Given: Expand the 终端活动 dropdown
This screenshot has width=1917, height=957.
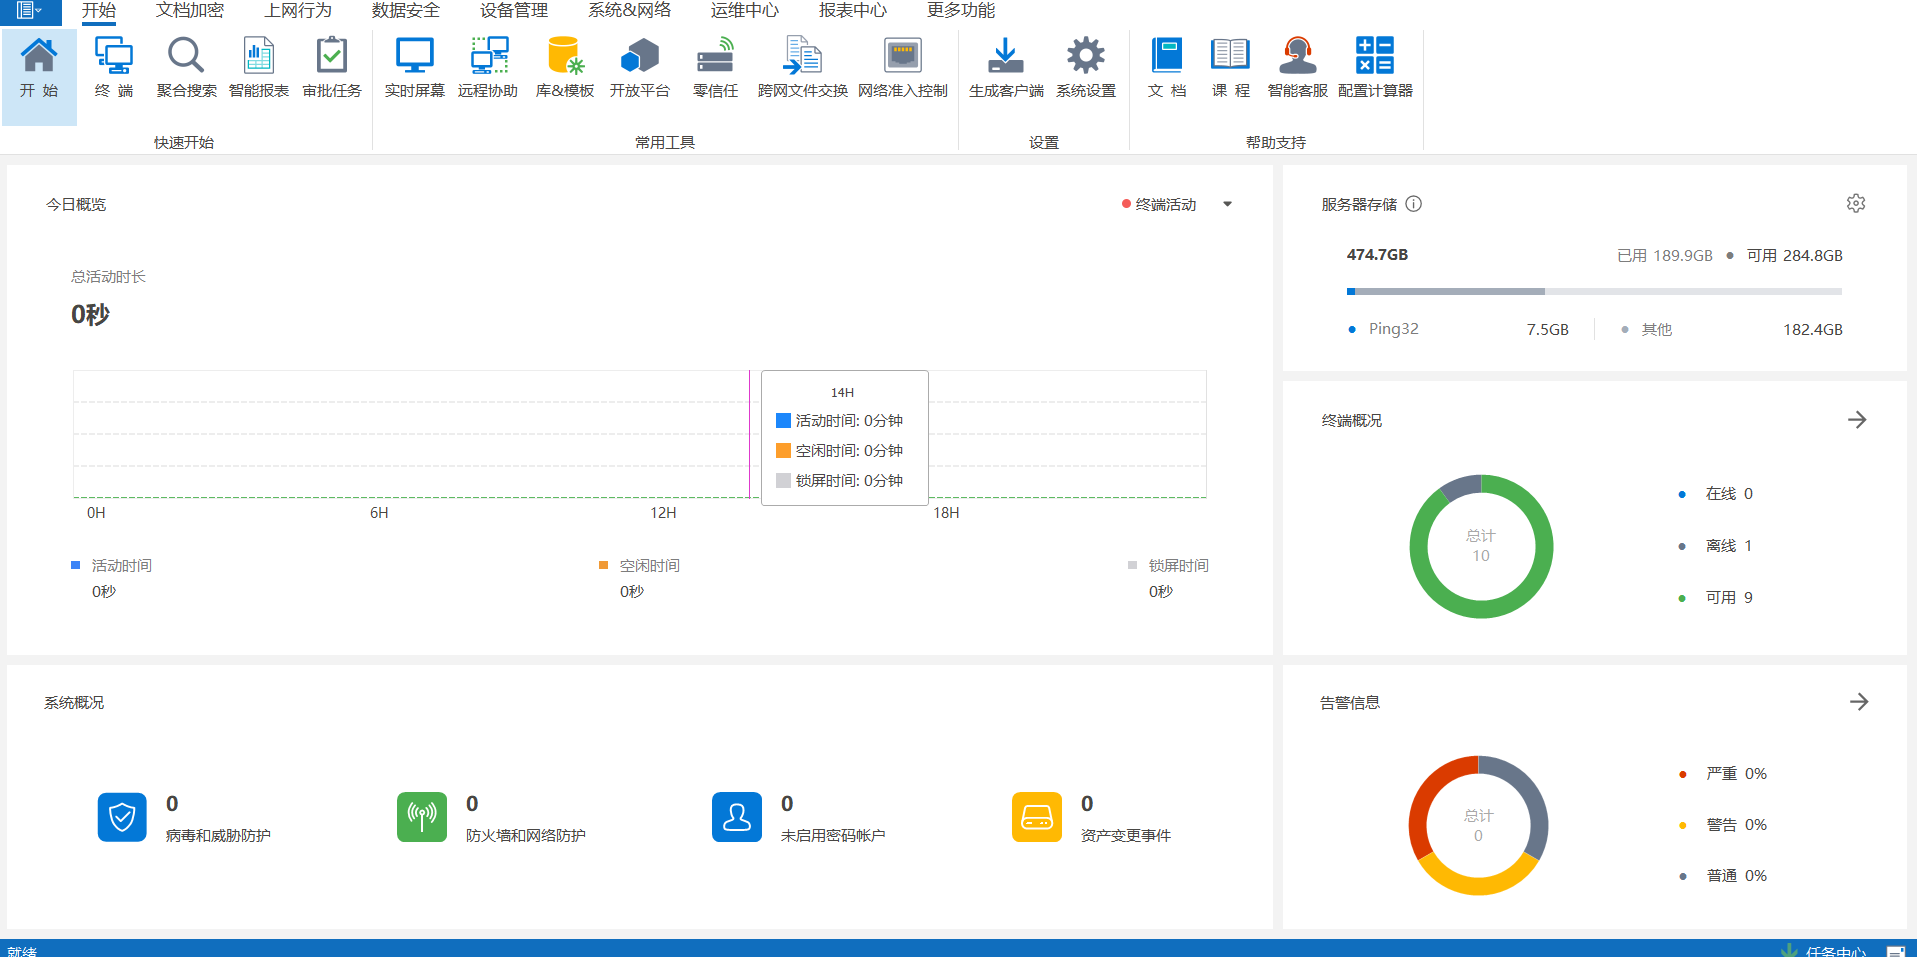Looking at the screenshot, I should click(1227, 204).
